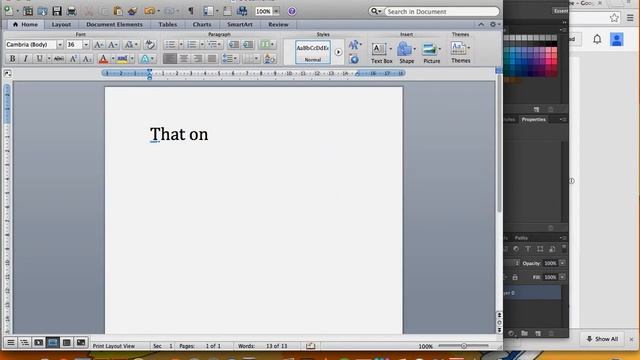Screen dimensions: 640x360
Task: Switch to the Home ribbon tab
Action: pos(25,24)
